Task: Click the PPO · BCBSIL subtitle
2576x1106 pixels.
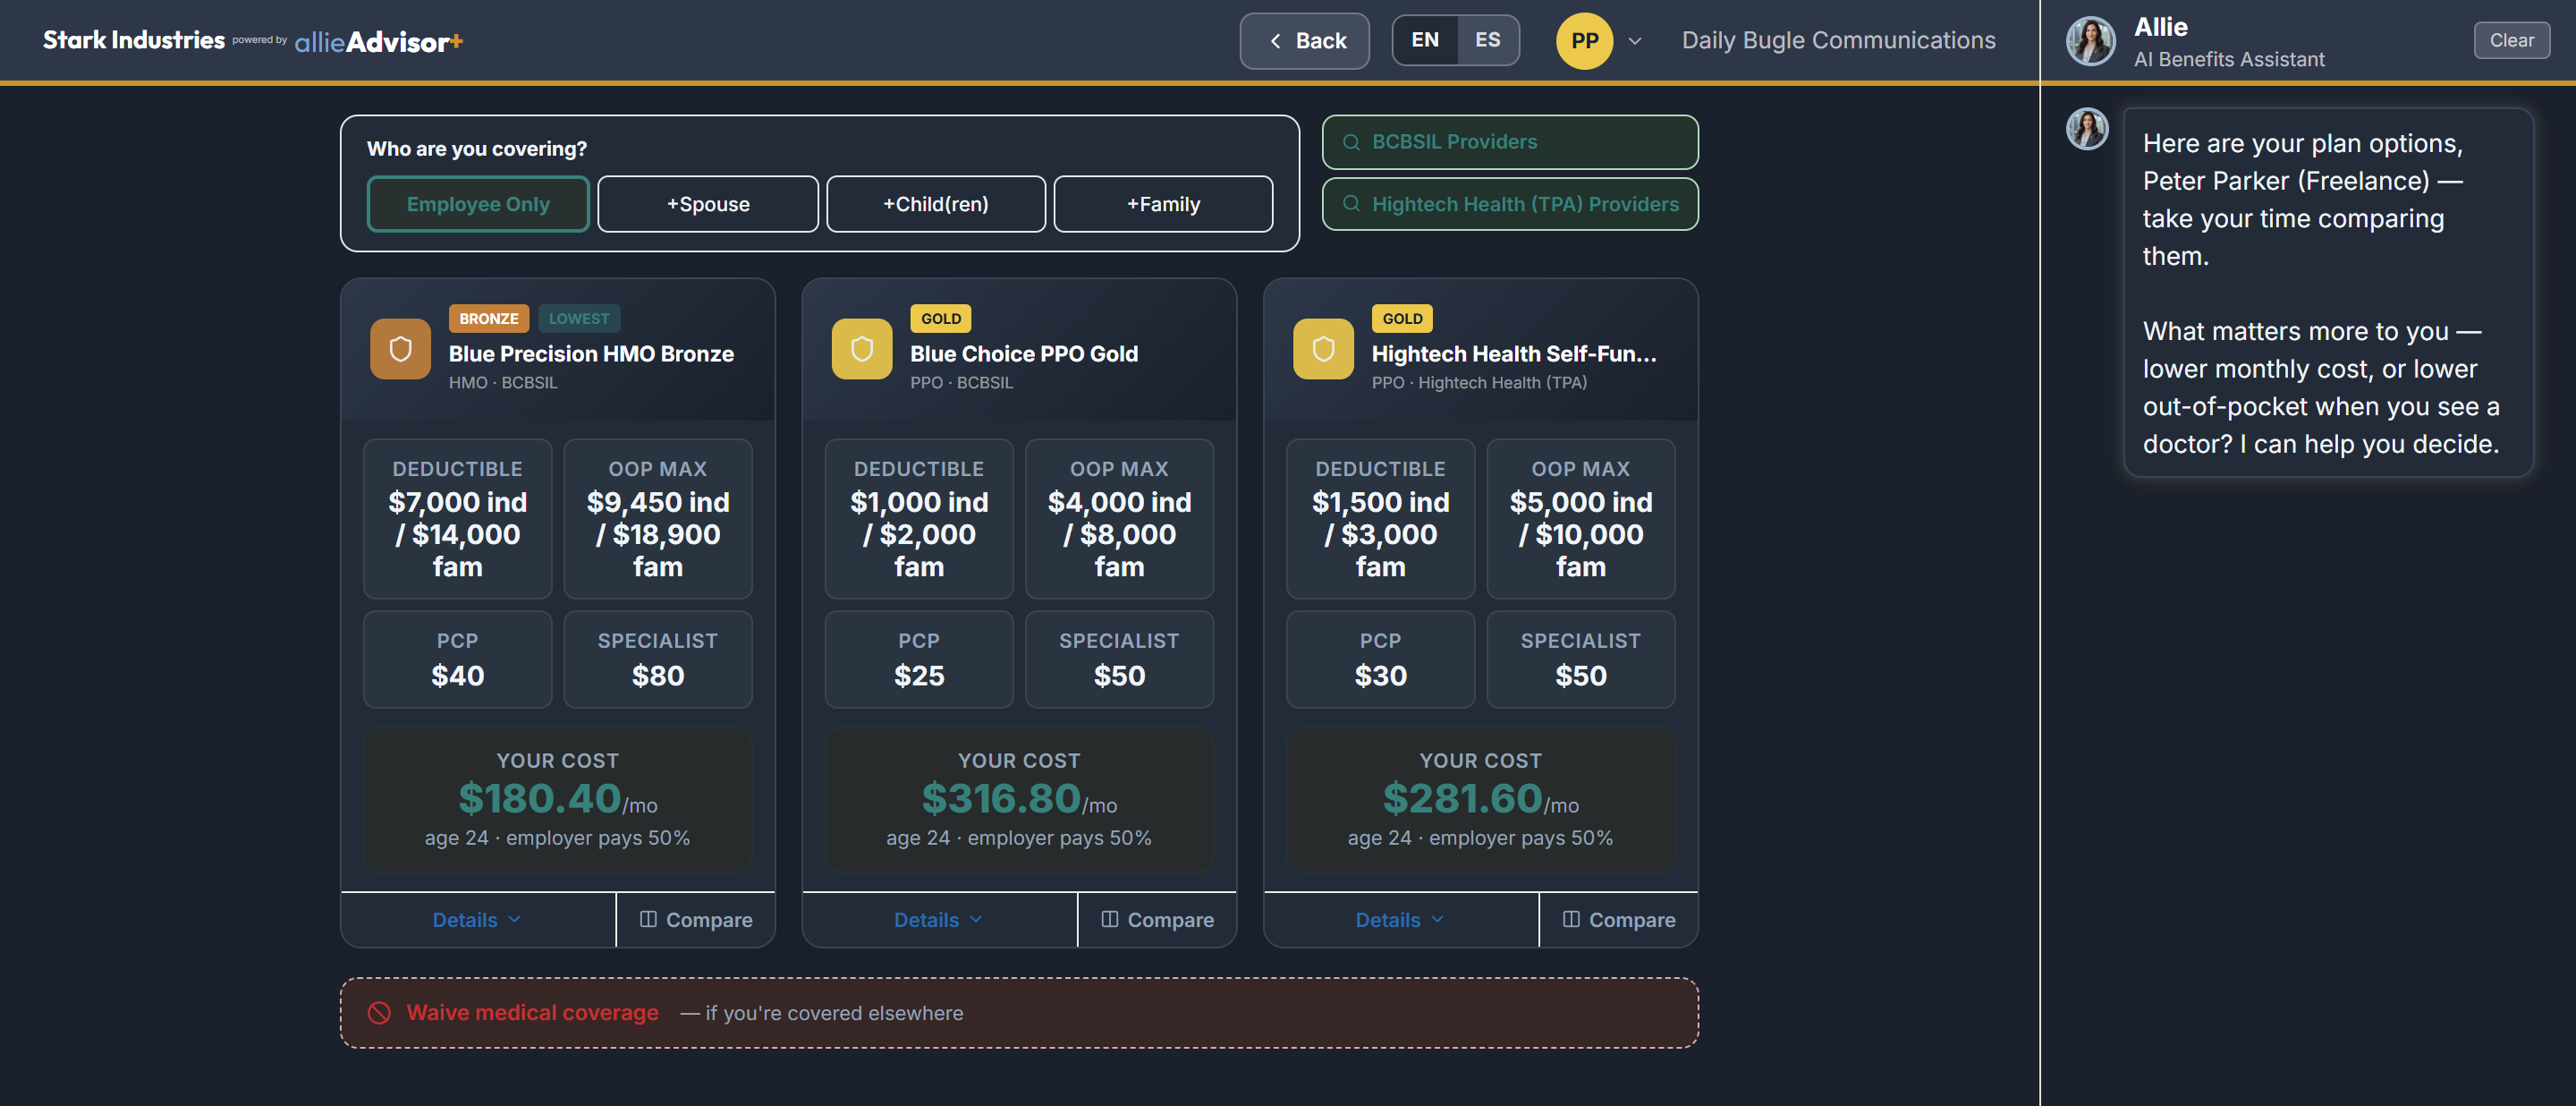Action: coord(961,383)
